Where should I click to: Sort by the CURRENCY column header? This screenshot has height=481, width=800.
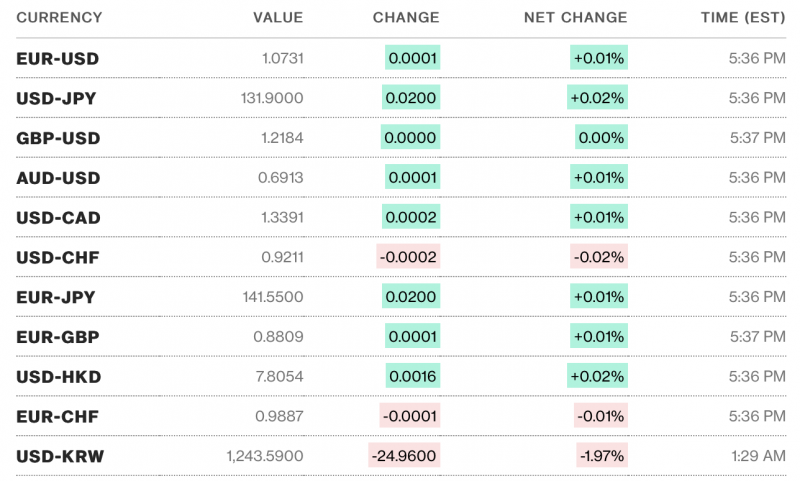point(59,18)
